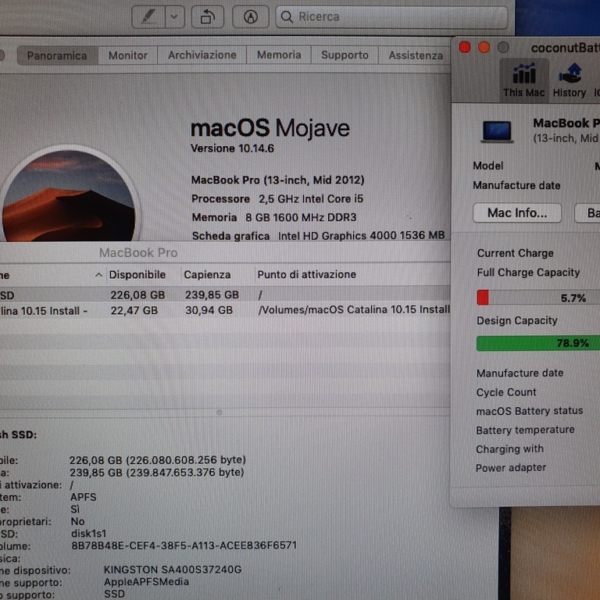600x600 pixels.
Task: Click the markup pen icon in toolbar
Action: 148,16
